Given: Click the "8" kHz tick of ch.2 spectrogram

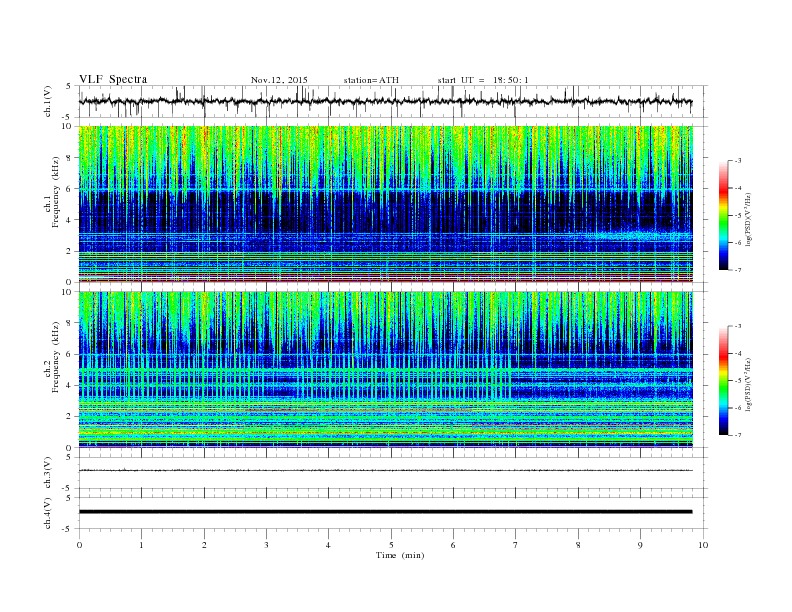Looking at the screenshot, I should click(69, 323).
